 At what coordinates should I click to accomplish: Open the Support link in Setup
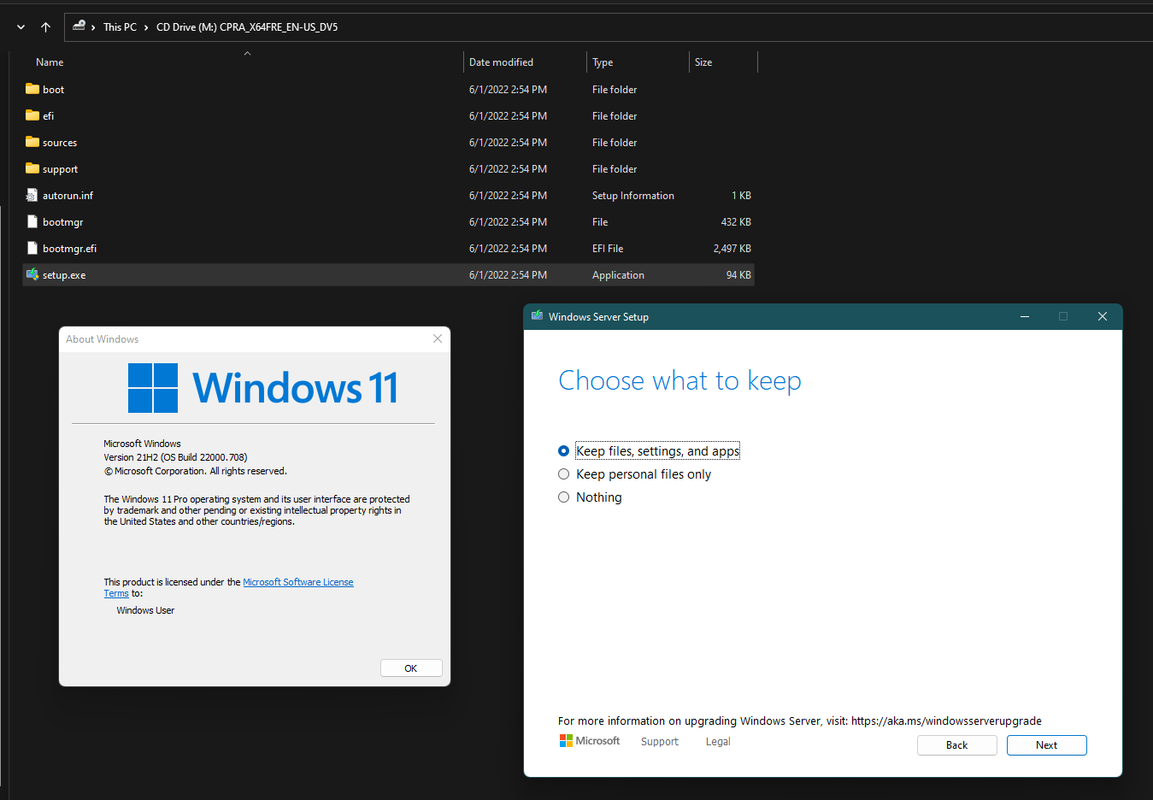(x=660, y=741)
